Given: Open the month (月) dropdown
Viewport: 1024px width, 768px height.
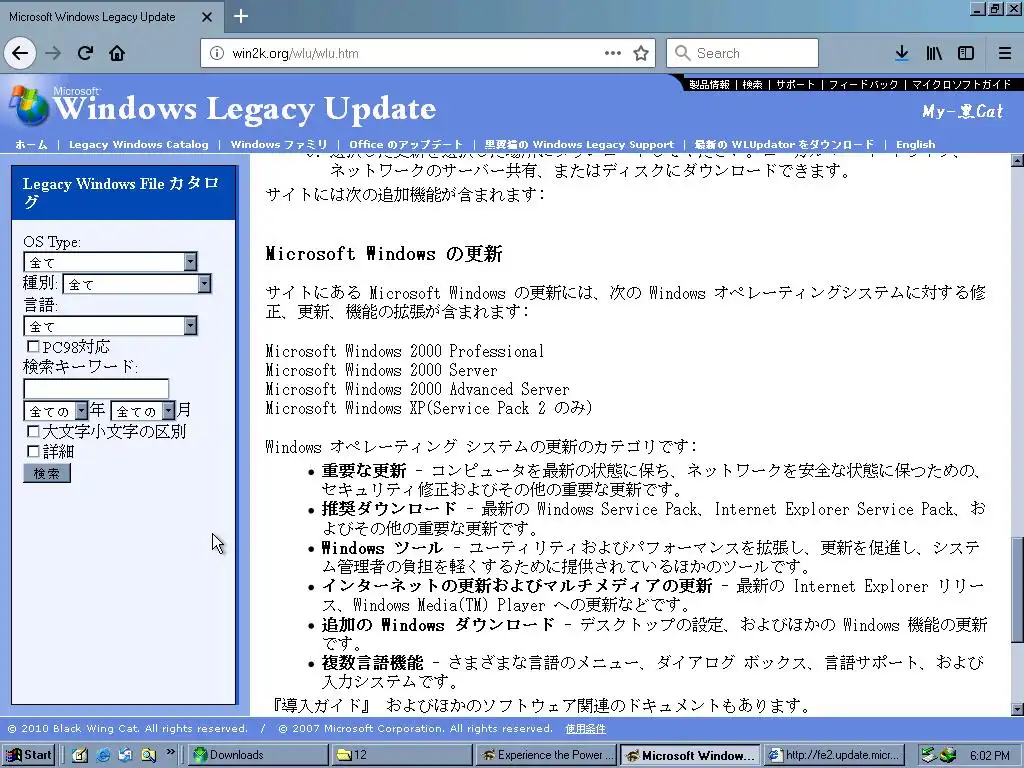Looking at the screenshot, I should pyautogui.click(x=143, y=411).
